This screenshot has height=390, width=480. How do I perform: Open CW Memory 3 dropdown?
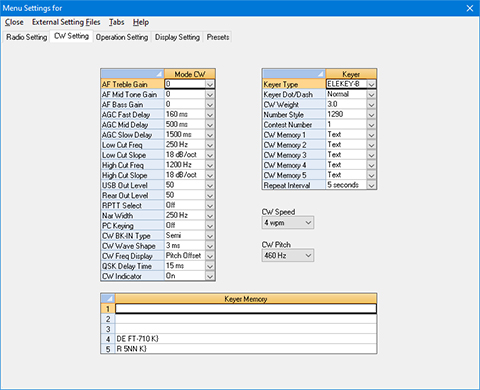pyautogui.click(x=371, y=155)
